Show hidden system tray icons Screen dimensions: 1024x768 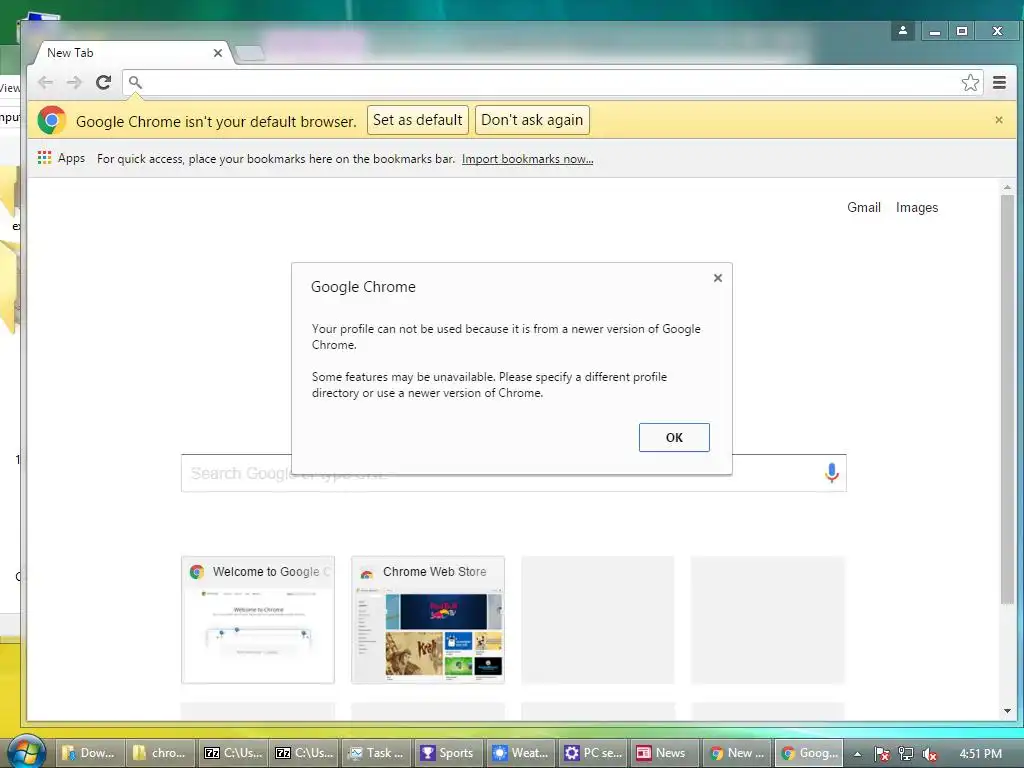pos(857,754)
